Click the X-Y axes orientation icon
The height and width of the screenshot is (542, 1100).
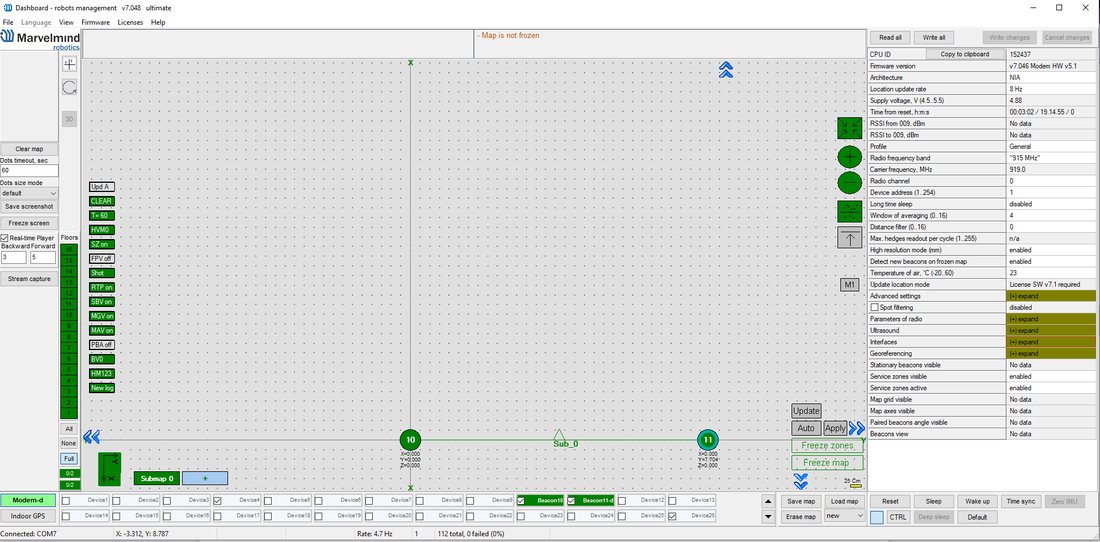pyautogui.click(x=109, y=469)
